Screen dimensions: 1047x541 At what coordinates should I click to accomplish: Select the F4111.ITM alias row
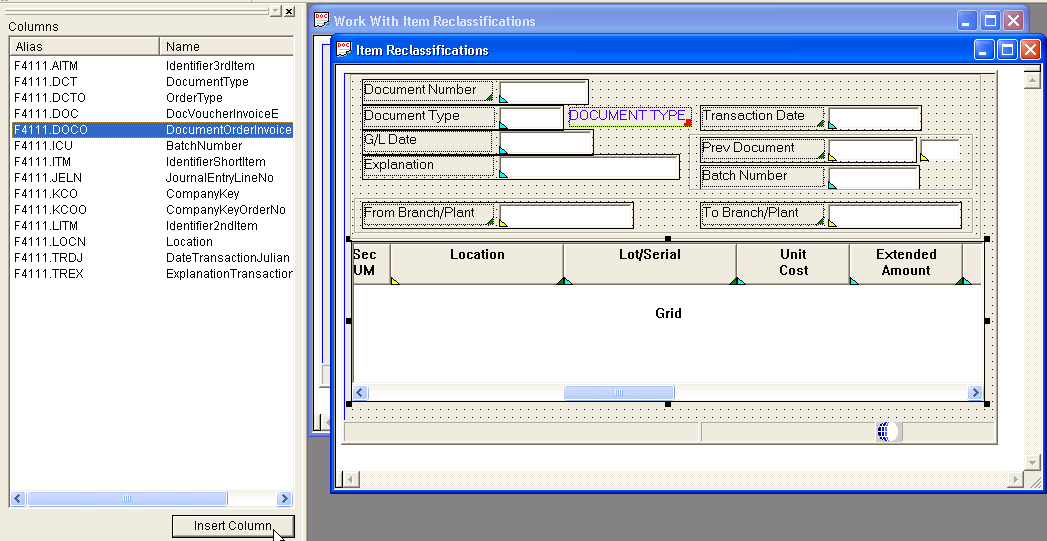click(x=152, y=162)
